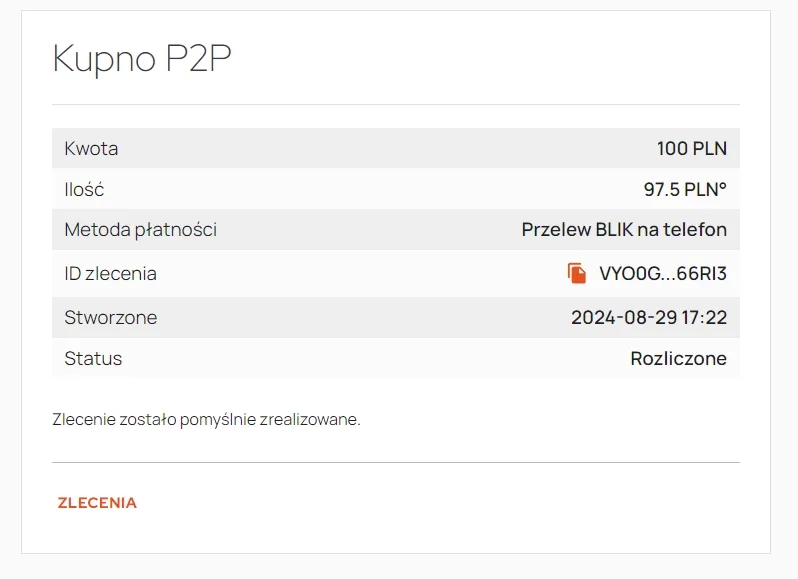Click the Status row label
The image size is (798, 579).
pos(93,358)
